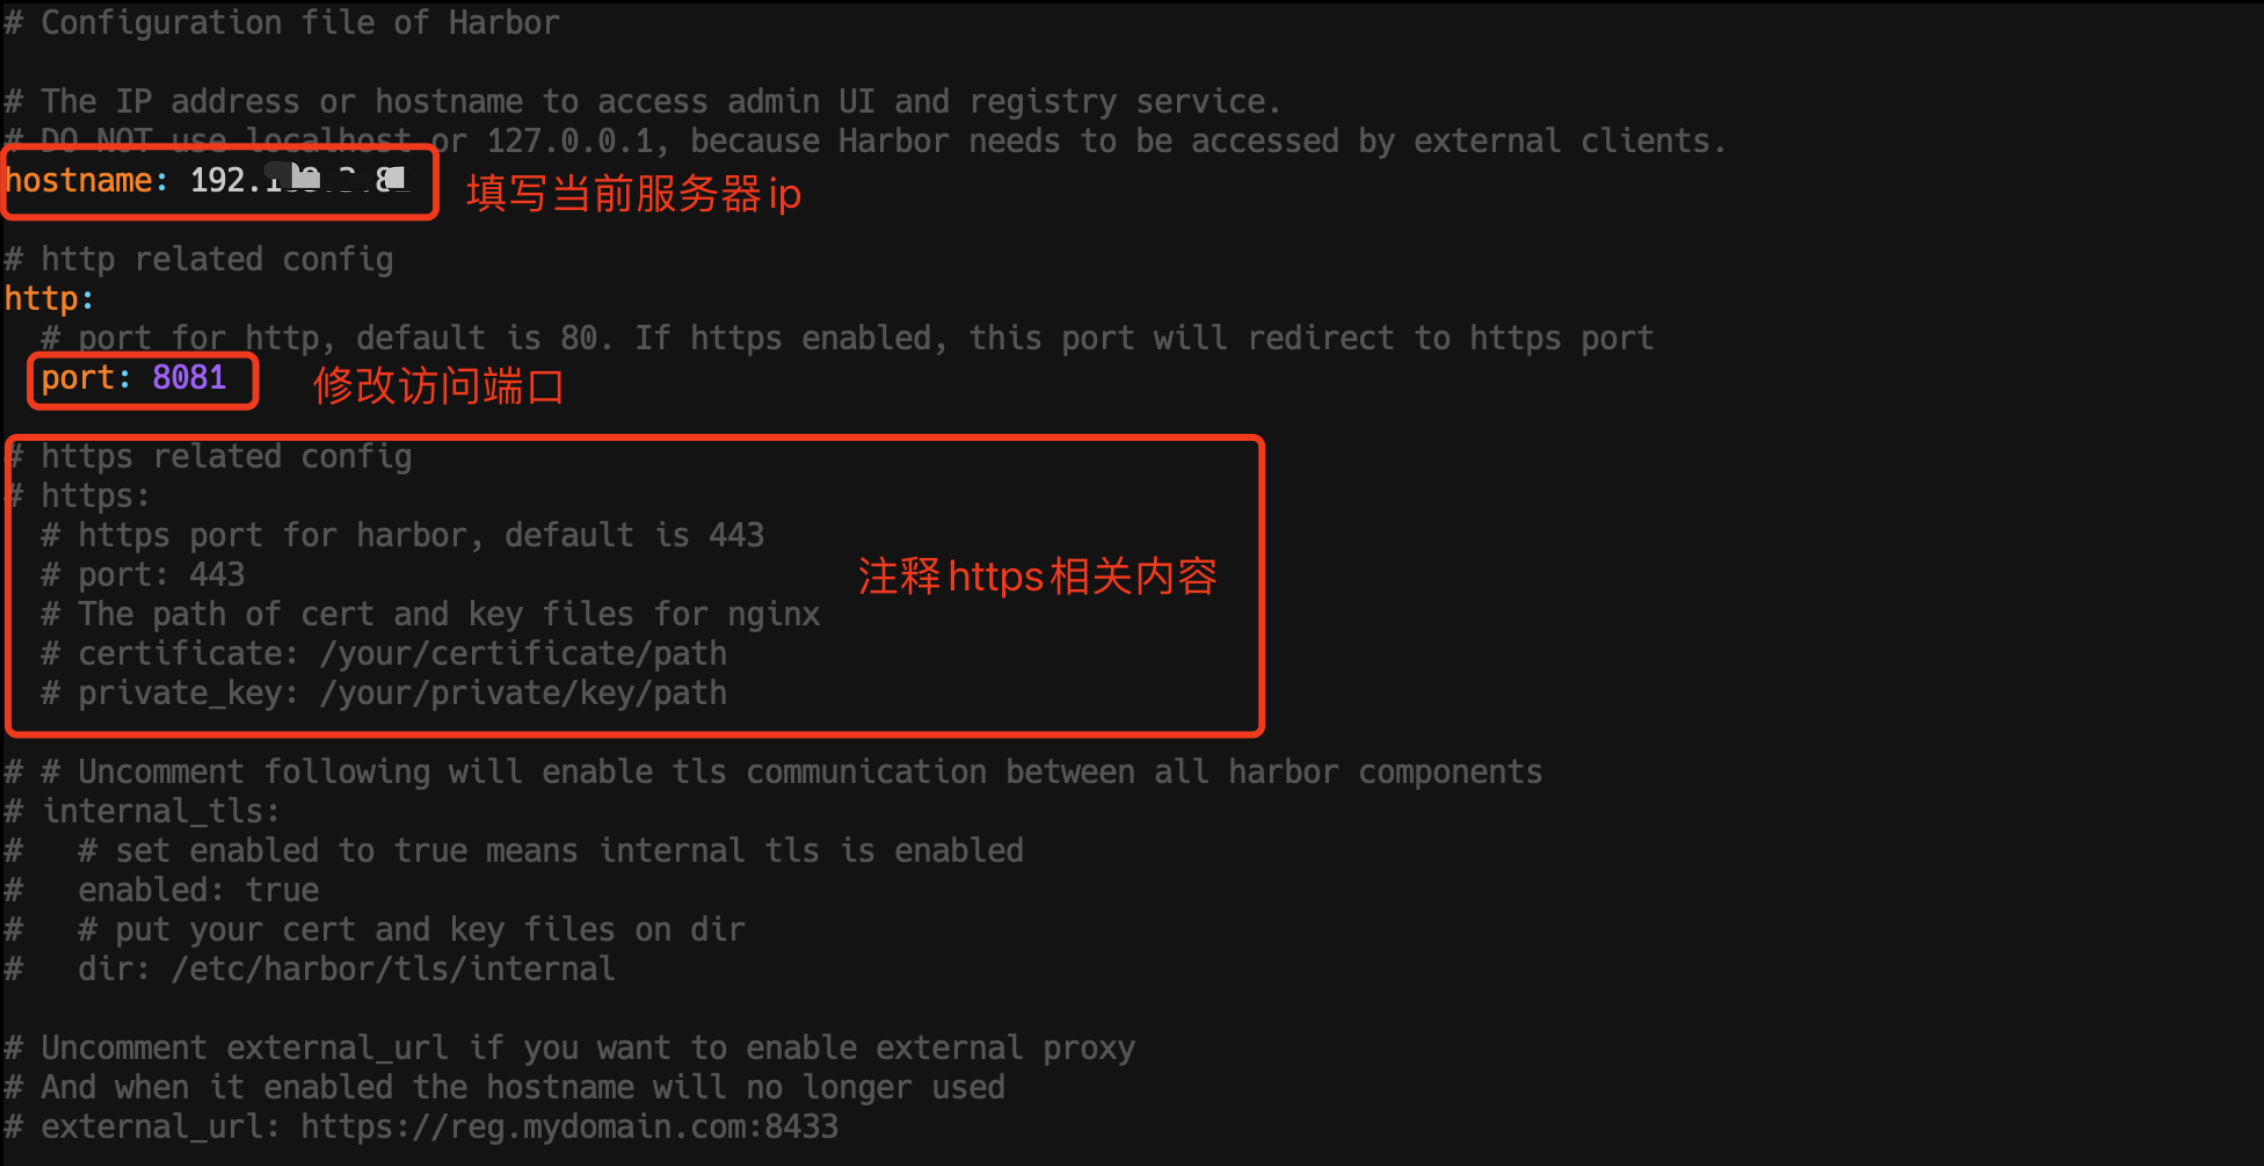
Task: Click the red annotation 填写当前服务器ip
Action: [633, 194]
